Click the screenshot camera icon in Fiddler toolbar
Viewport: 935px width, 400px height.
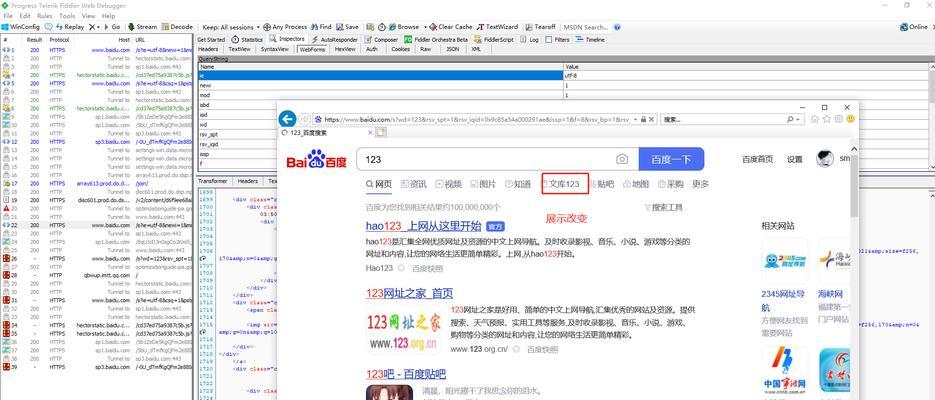coord(370,27)
